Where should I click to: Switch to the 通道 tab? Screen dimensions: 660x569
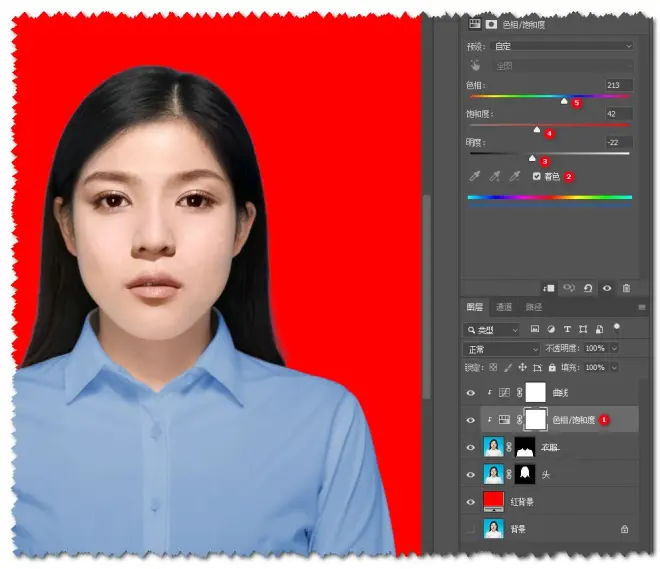point(504,307)
